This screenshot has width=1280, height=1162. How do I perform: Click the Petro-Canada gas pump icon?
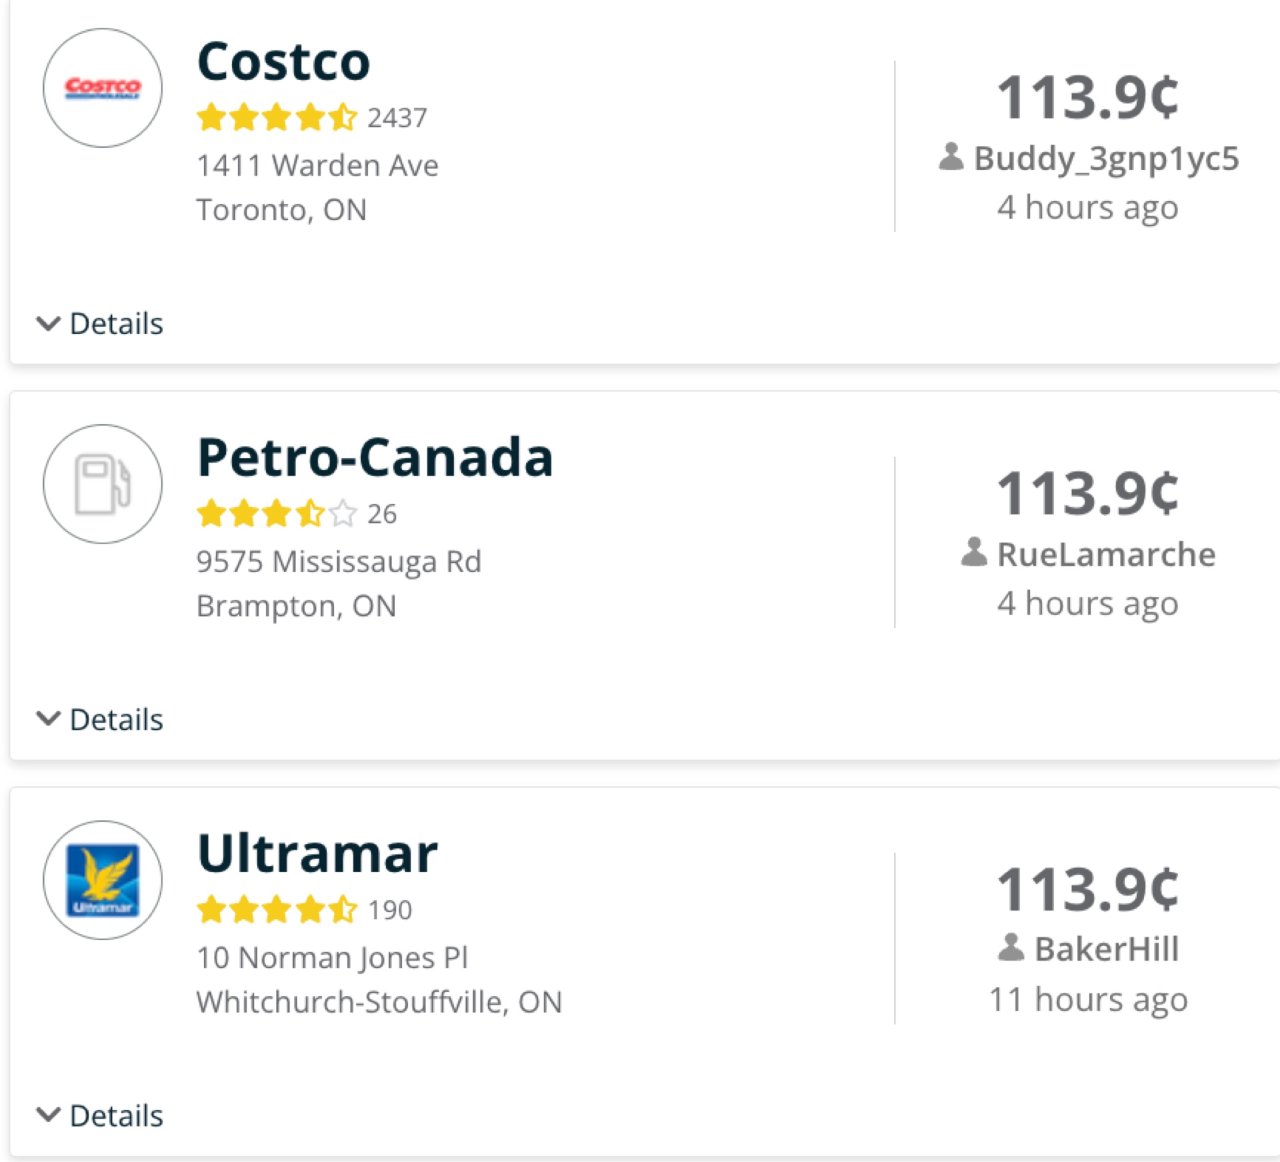pyautogui.click(x=102, y=484)
